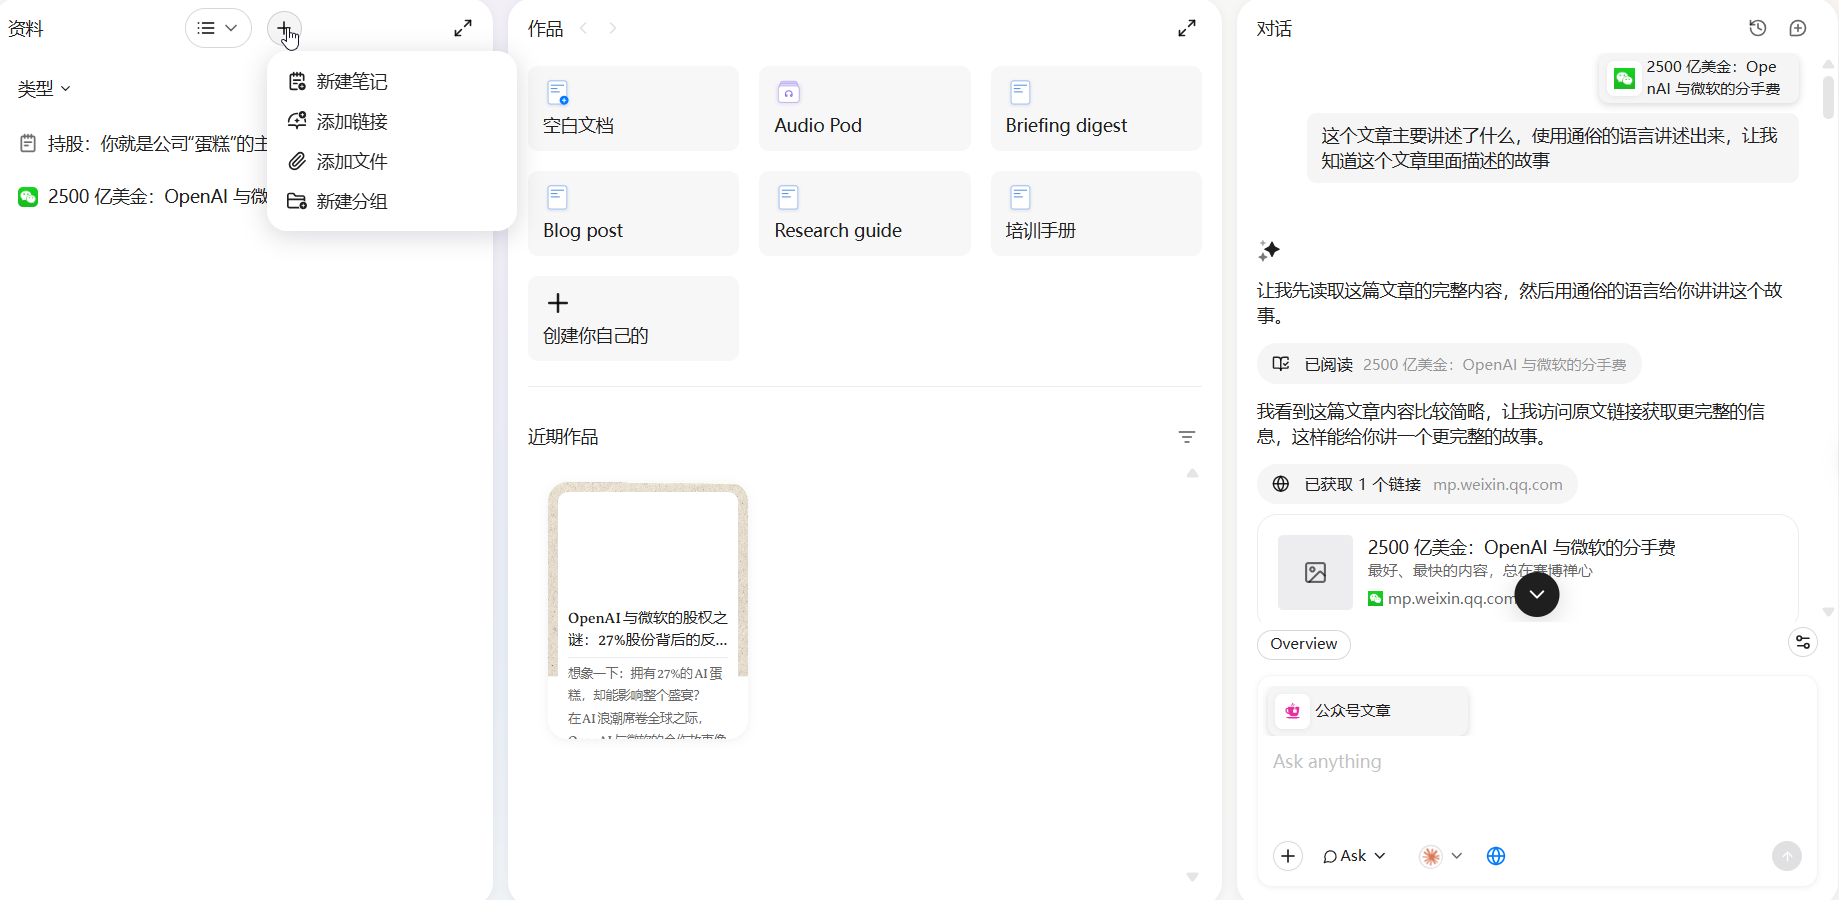Choose 新建笔记 from the add menu
This screenshot has height=900, width=1839.
(x=391, y=82)
